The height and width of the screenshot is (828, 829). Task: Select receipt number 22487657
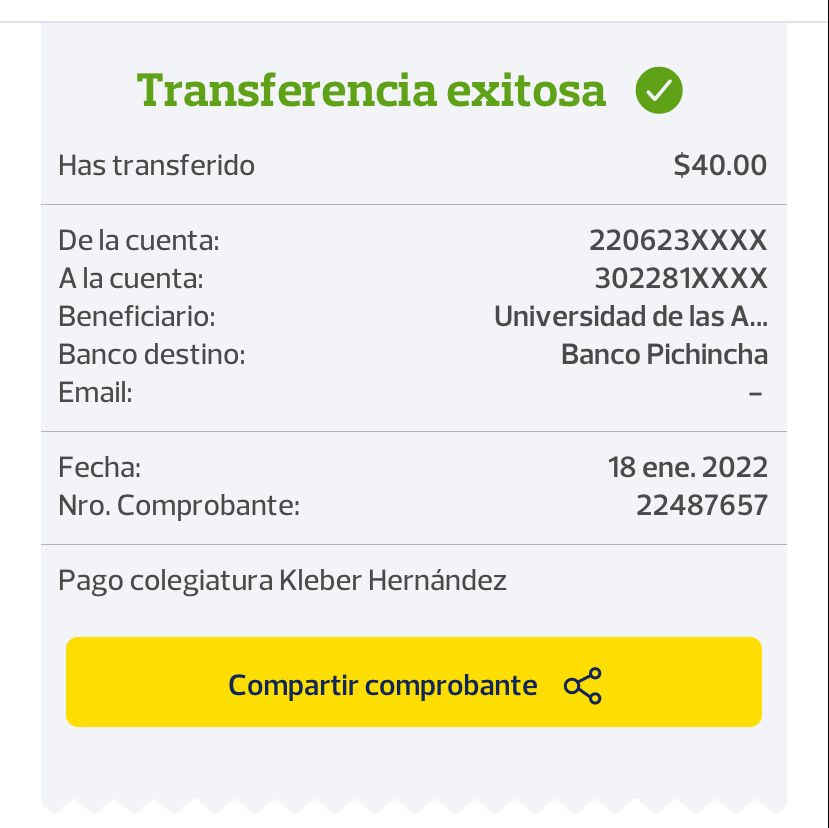tap(701, 505)
